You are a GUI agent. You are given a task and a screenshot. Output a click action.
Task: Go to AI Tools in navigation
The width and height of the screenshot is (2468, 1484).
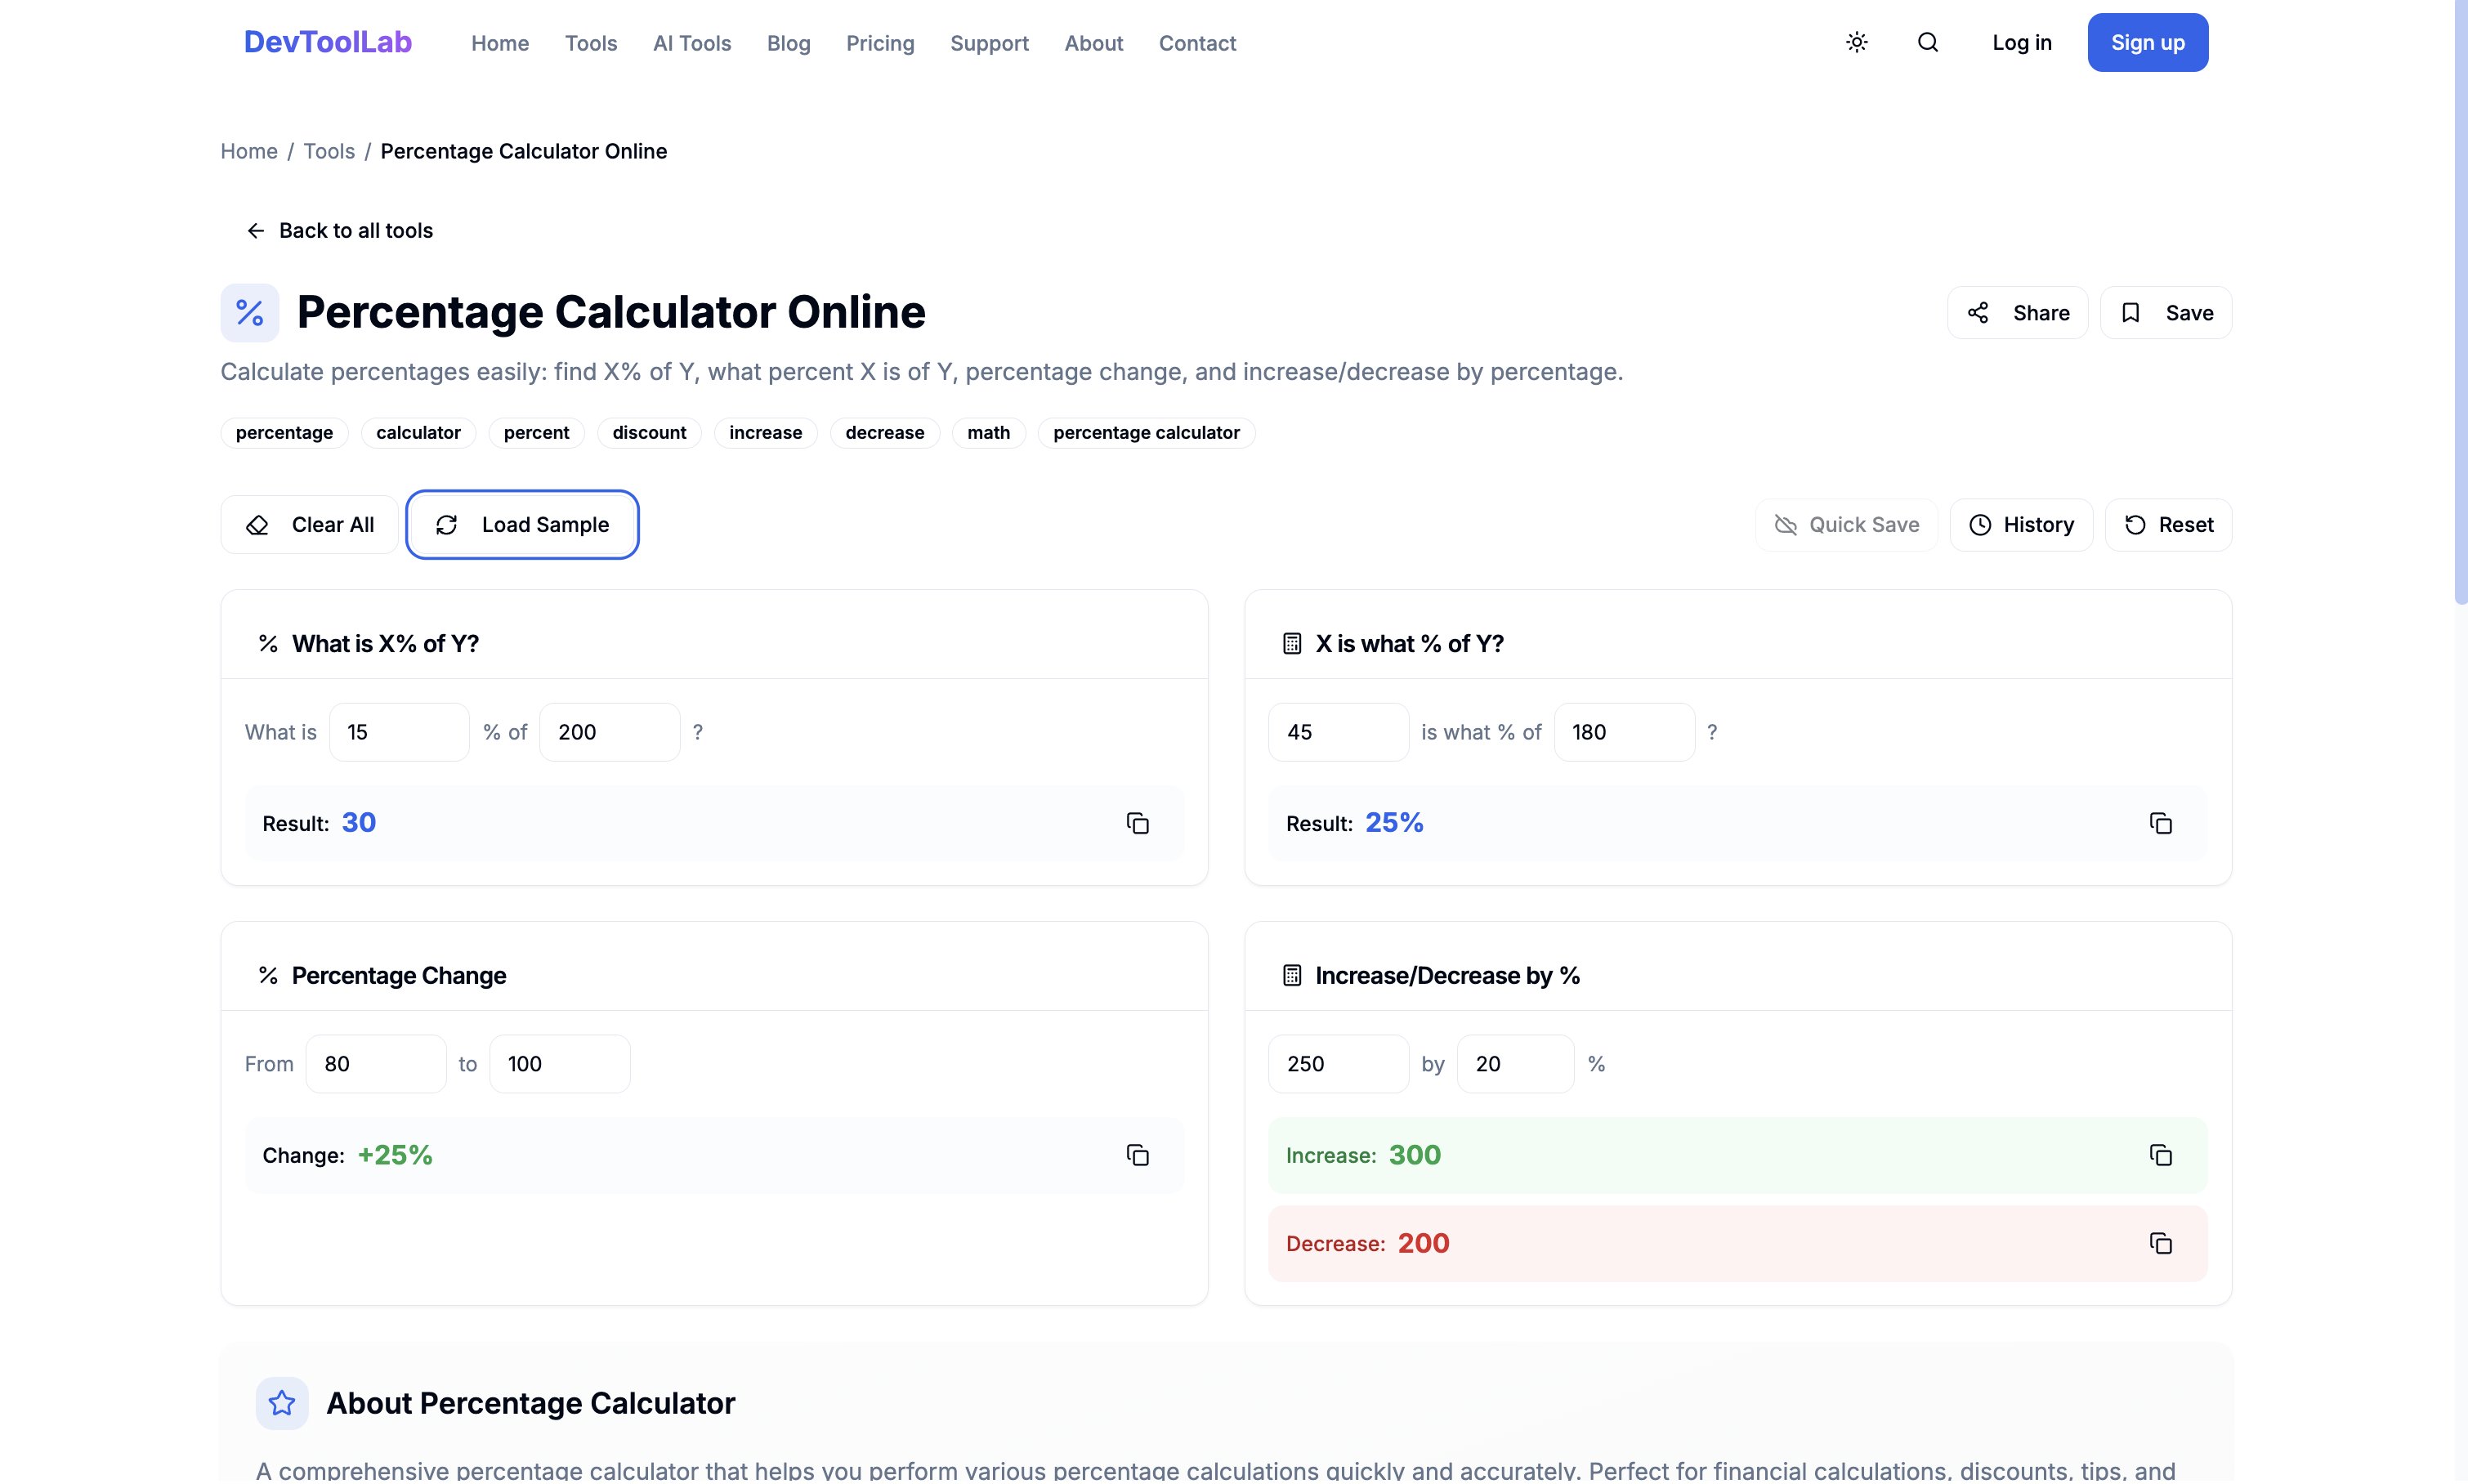[x=691, y=43]
